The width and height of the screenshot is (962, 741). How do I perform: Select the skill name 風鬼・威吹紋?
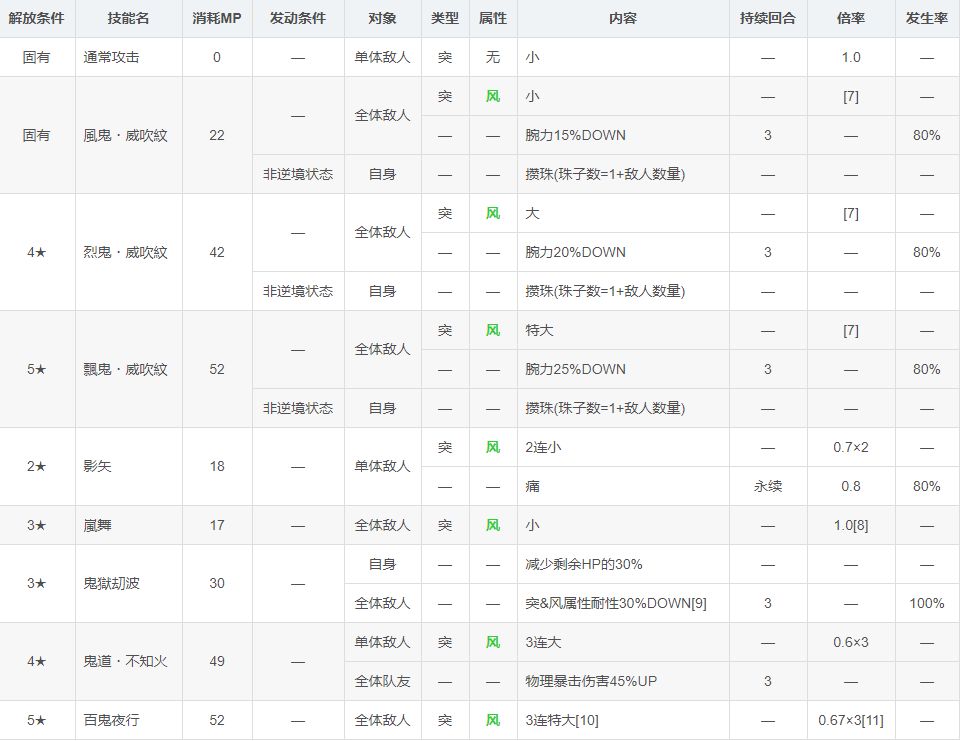tap(125, 136)
